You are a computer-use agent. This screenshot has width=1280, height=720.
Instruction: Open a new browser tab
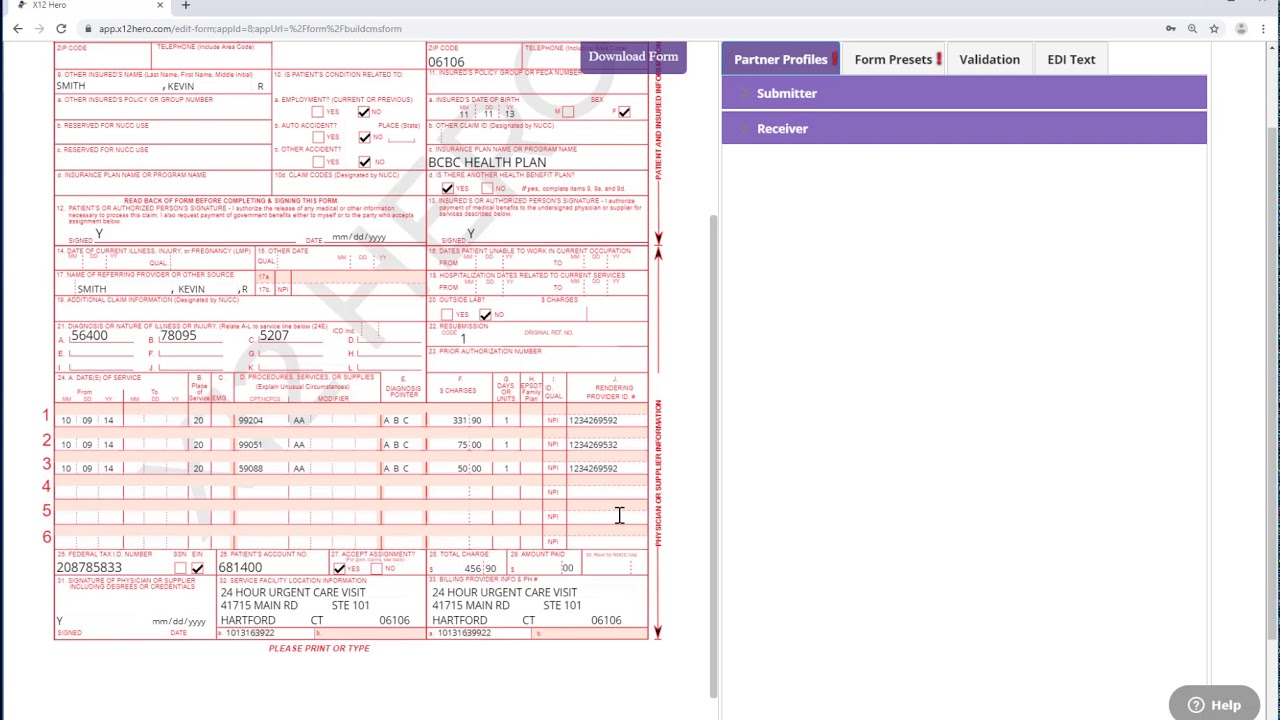point(185,6)
